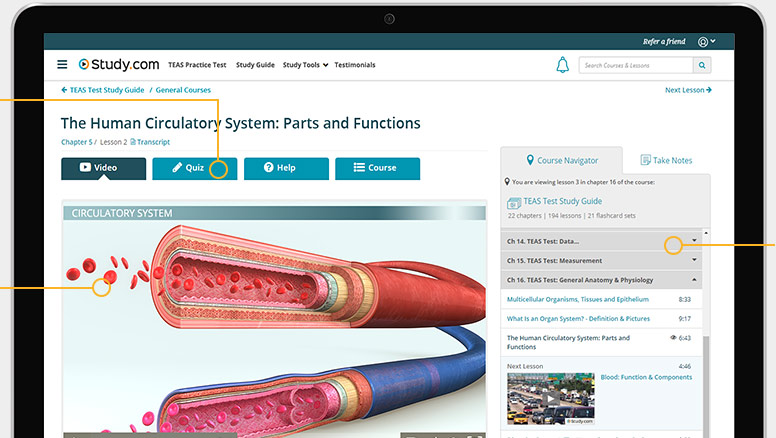Click the Quiz button
This screenshot has width=776, height=438.
click(x=195, y=168)
